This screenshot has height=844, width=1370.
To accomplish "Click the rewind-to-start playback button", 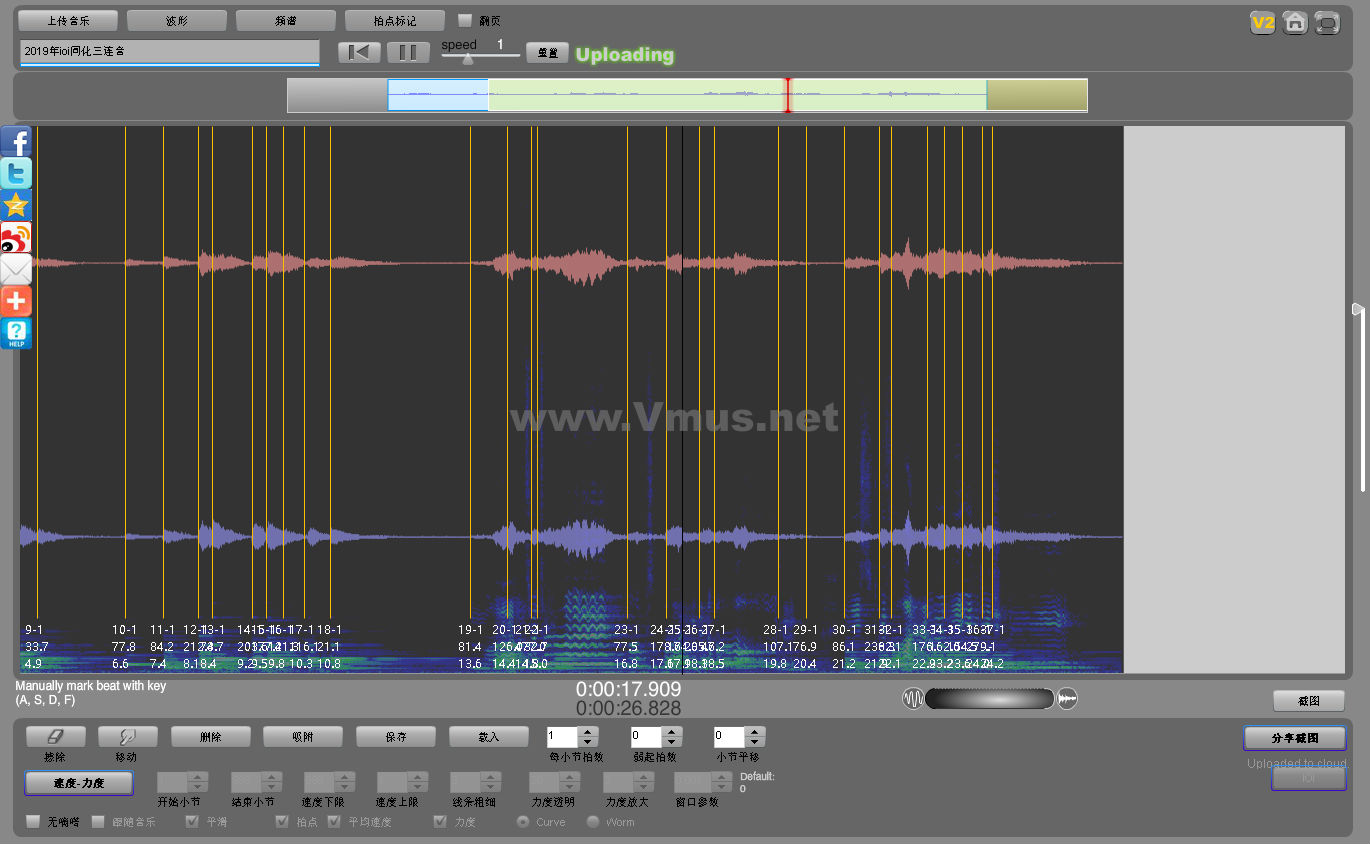I will (359, 53).
